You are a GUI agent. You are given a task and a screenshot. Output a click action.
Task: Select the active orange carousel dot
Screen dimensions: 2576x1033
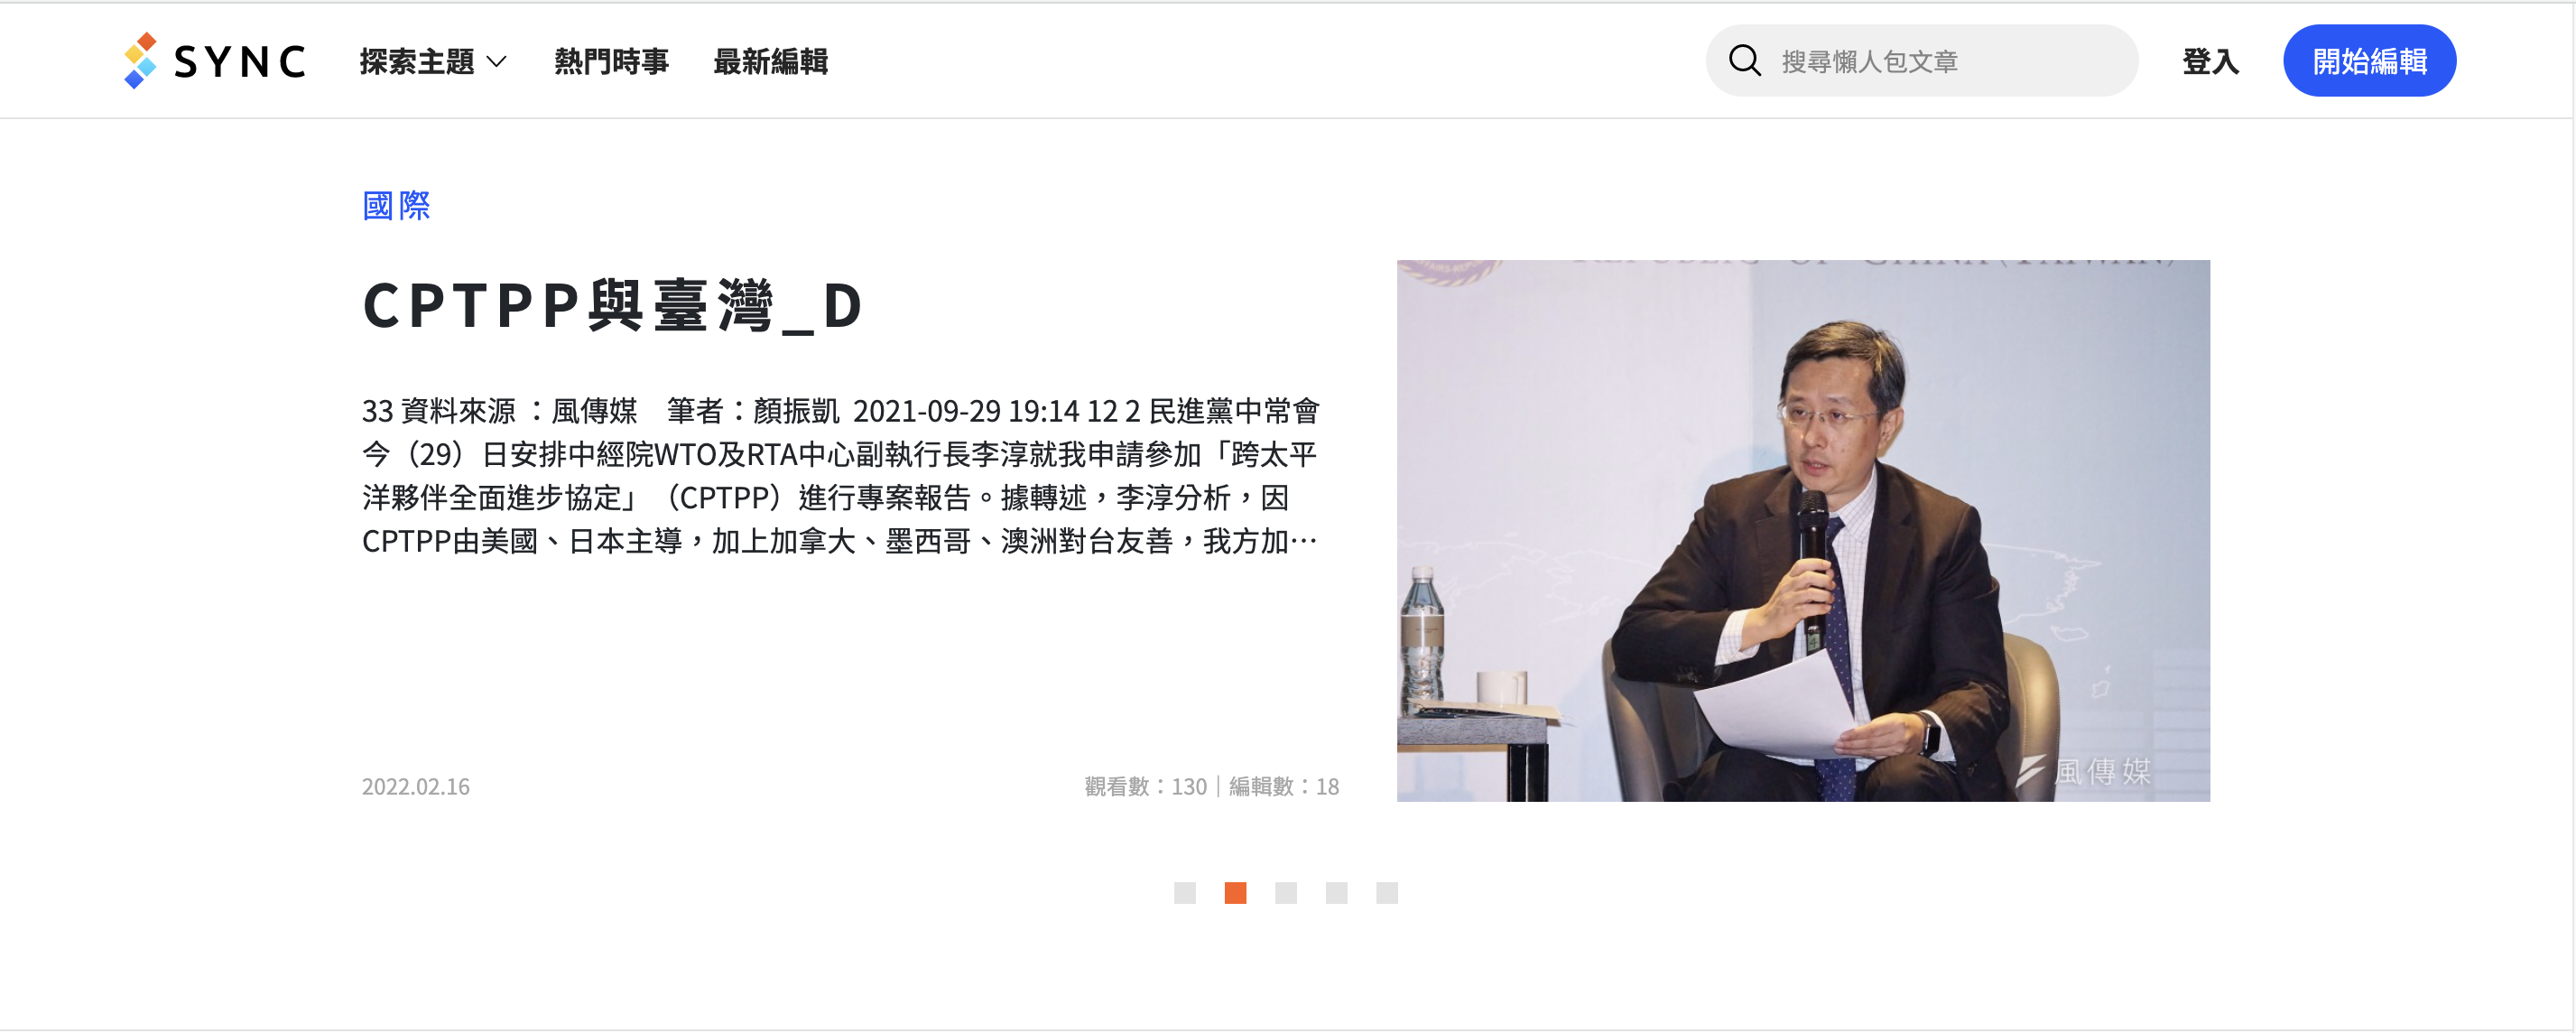tap(1235, 893)
